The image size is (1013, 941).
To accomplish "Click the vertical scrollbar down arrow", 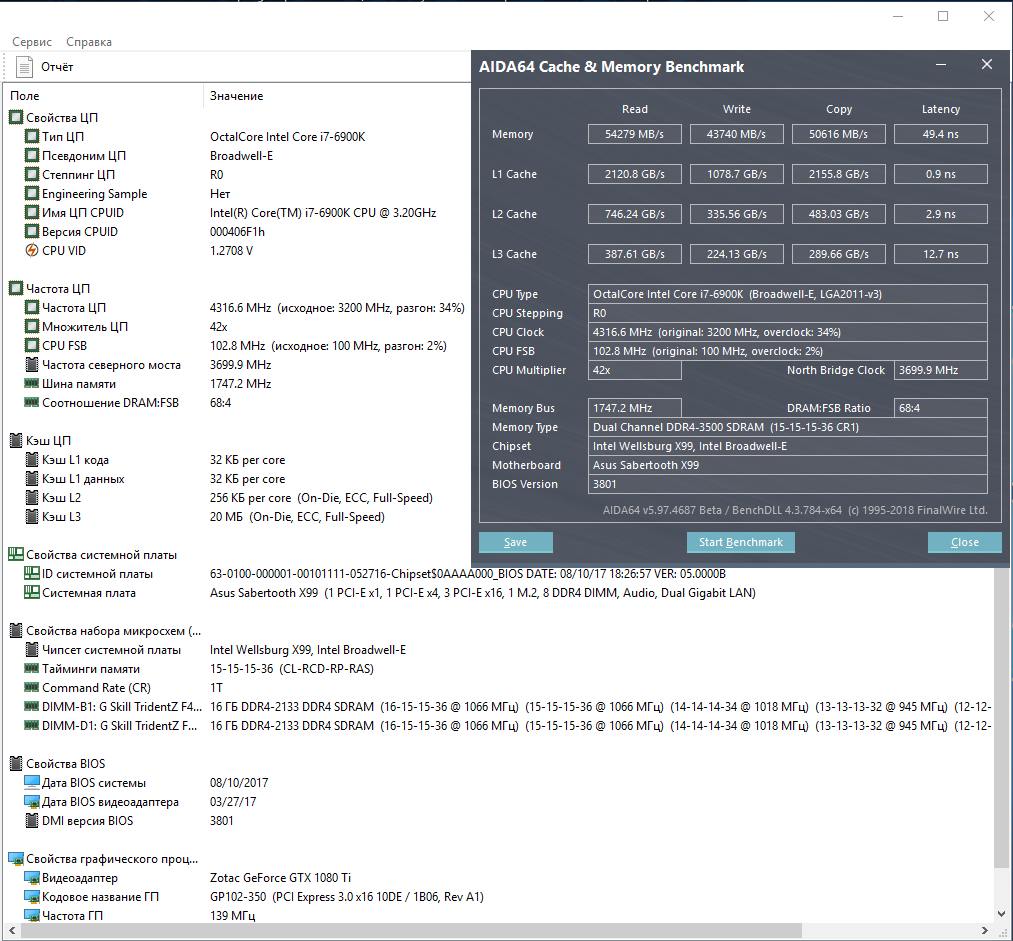I will (1001, 914).
